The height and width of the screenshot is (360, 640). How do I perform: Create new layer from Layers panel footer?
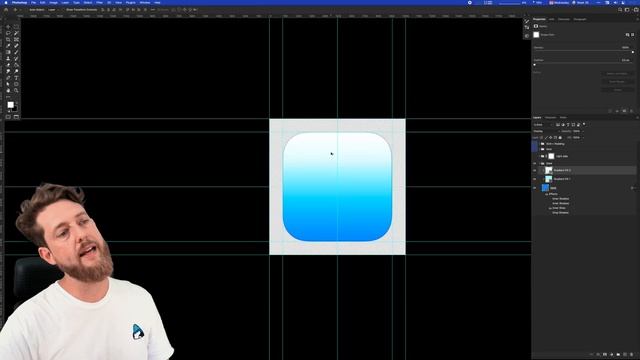pos(625,354)
